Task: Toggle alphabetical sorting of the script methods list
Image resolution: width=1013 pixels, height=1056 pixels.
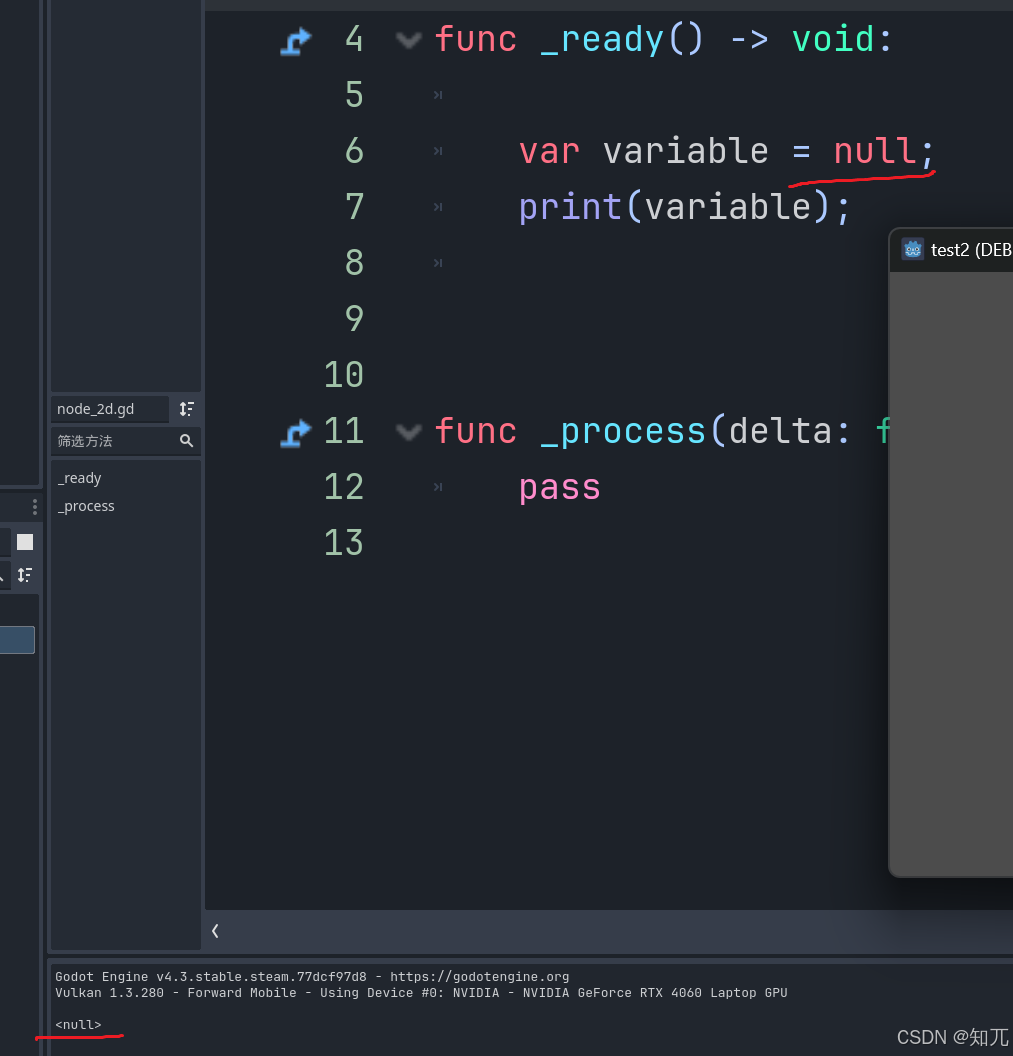Action: 186,409
